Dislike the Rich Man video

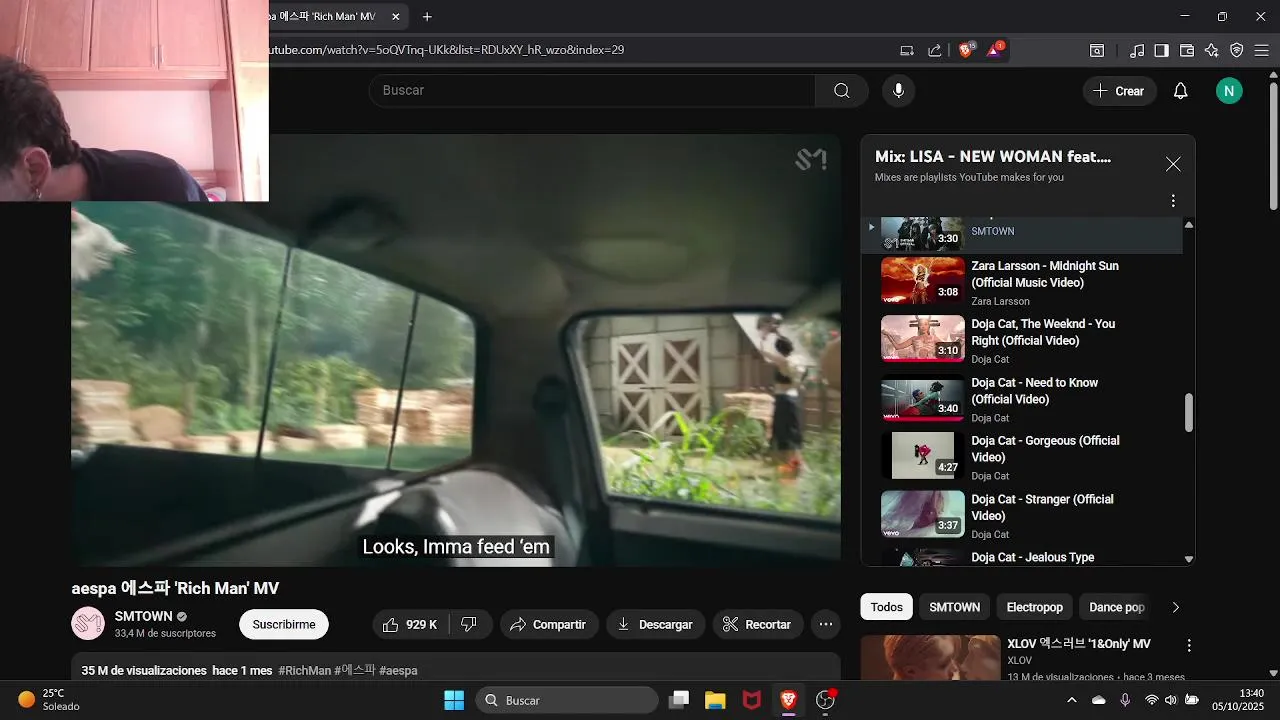[469, 624]
